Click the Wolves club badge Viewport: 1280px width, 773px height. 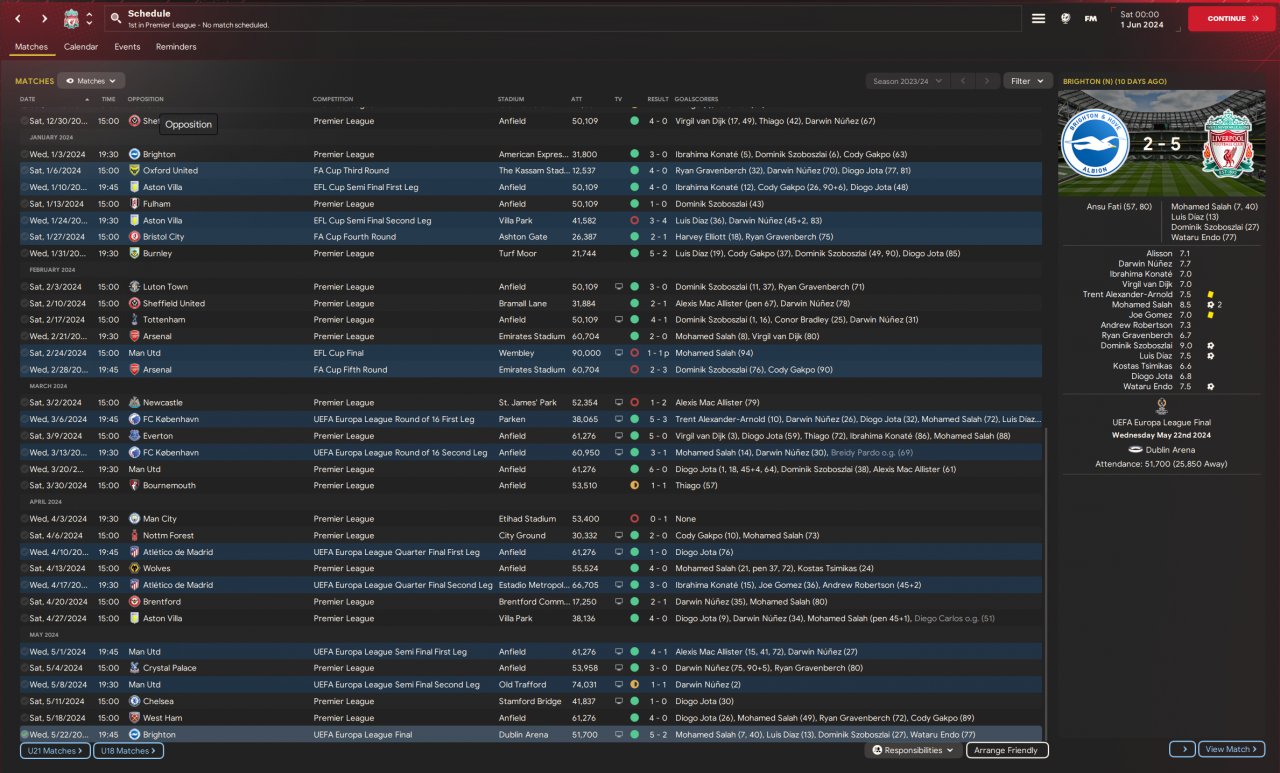tap(134, 569)
